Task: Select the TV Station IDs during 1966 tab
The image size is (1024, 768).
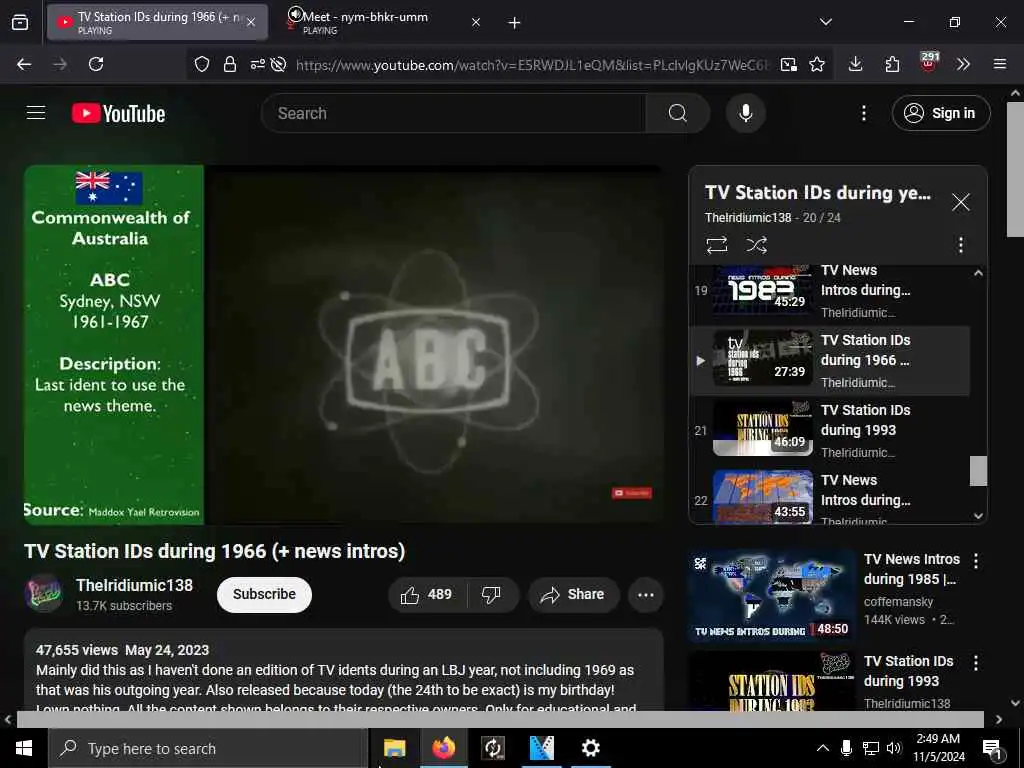Action: click(x=157, y=23)
